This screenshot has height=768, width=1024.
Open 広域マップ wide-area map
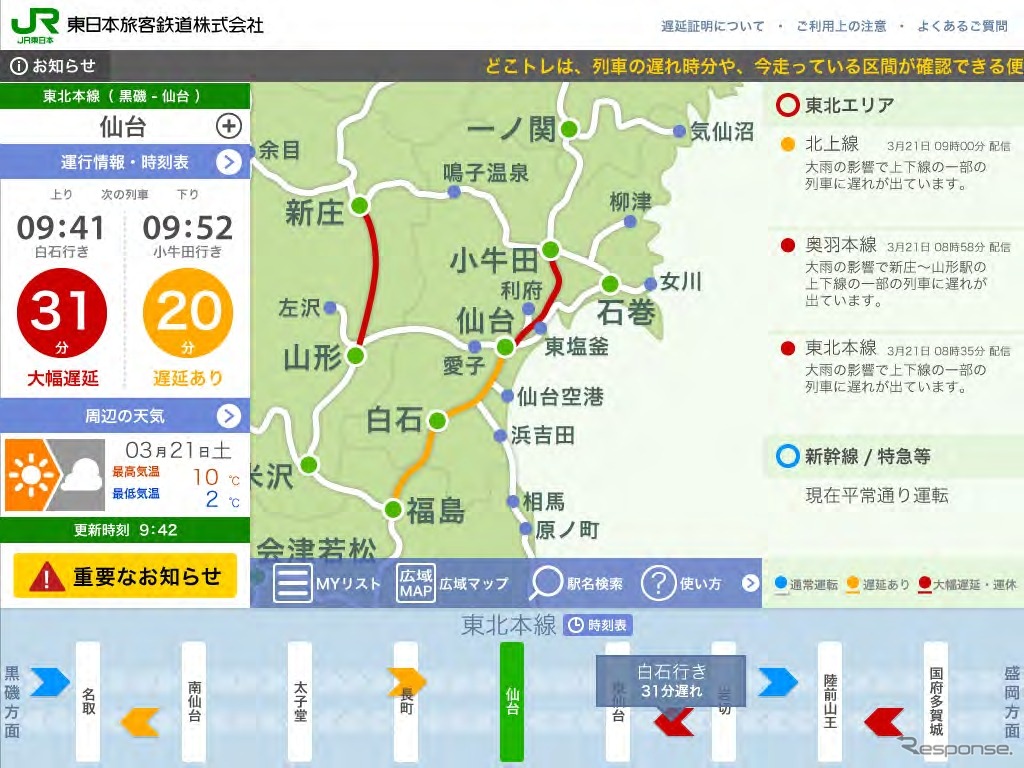click(452, 583)
